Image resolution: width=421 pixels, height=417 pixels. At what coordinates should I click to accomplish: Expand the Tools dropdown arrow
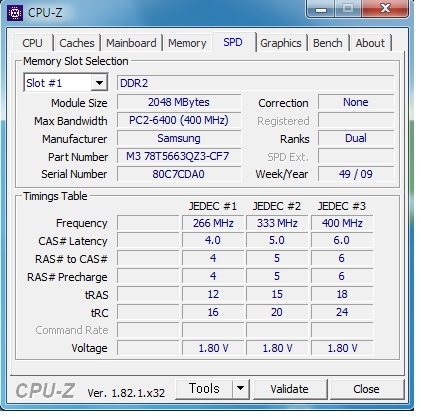(x=240, y=388)
